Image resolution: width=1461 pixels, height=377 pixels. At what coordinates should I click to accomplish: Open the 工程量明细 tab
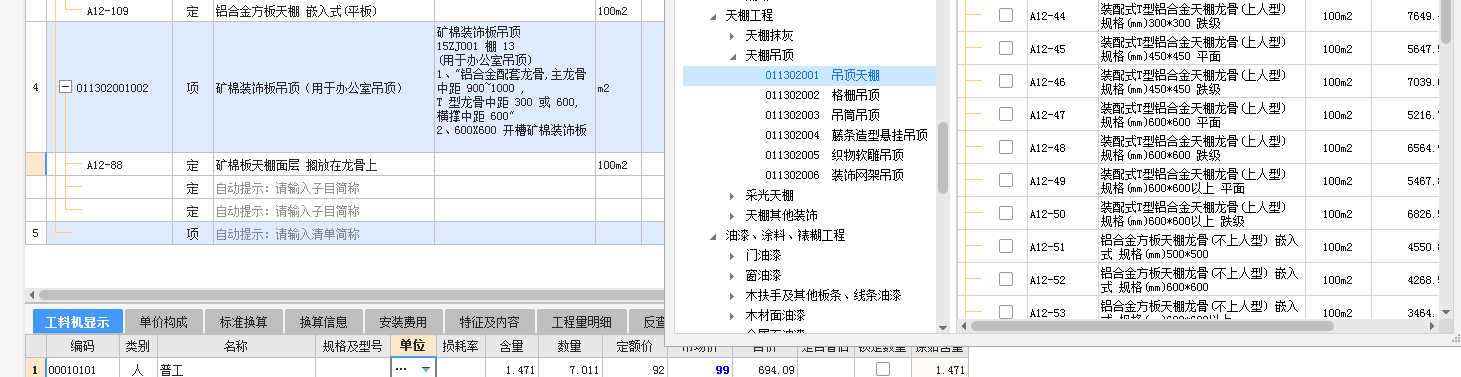(582, 322)
